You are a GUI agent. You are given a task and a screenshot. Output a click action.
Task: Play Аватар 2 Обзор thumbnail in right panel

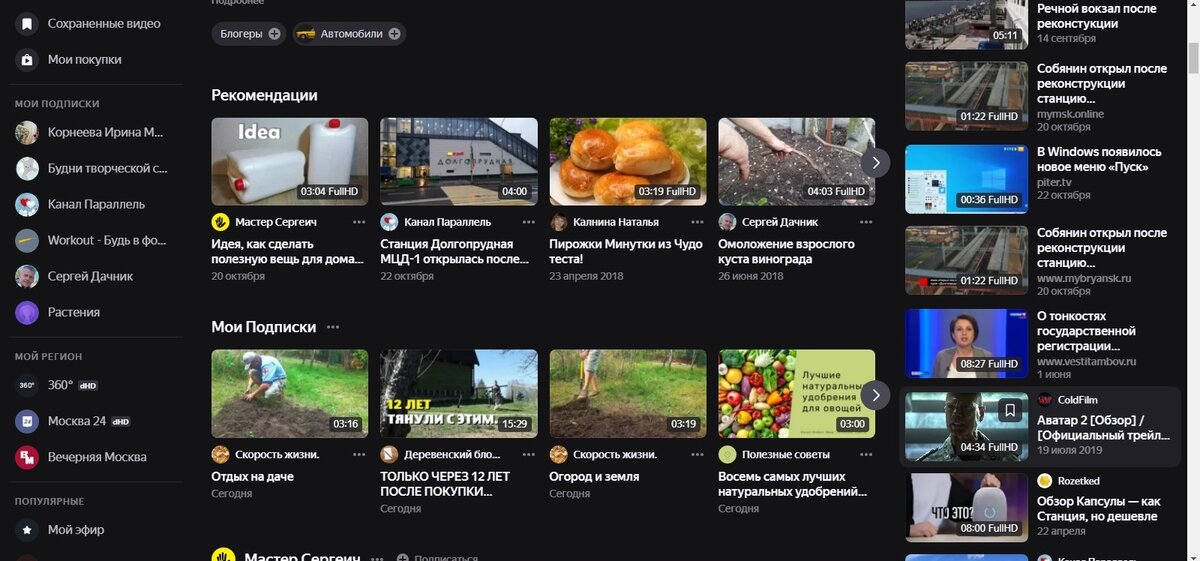coord(967,427)
